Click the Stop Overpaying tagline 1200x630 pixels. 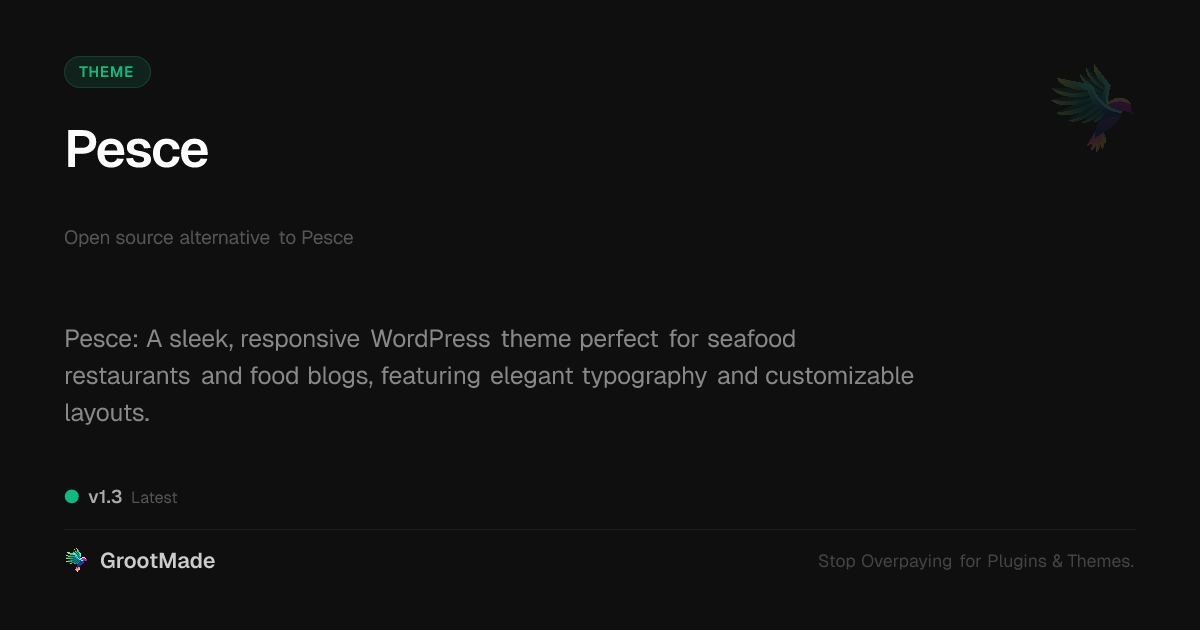[976, 561]
